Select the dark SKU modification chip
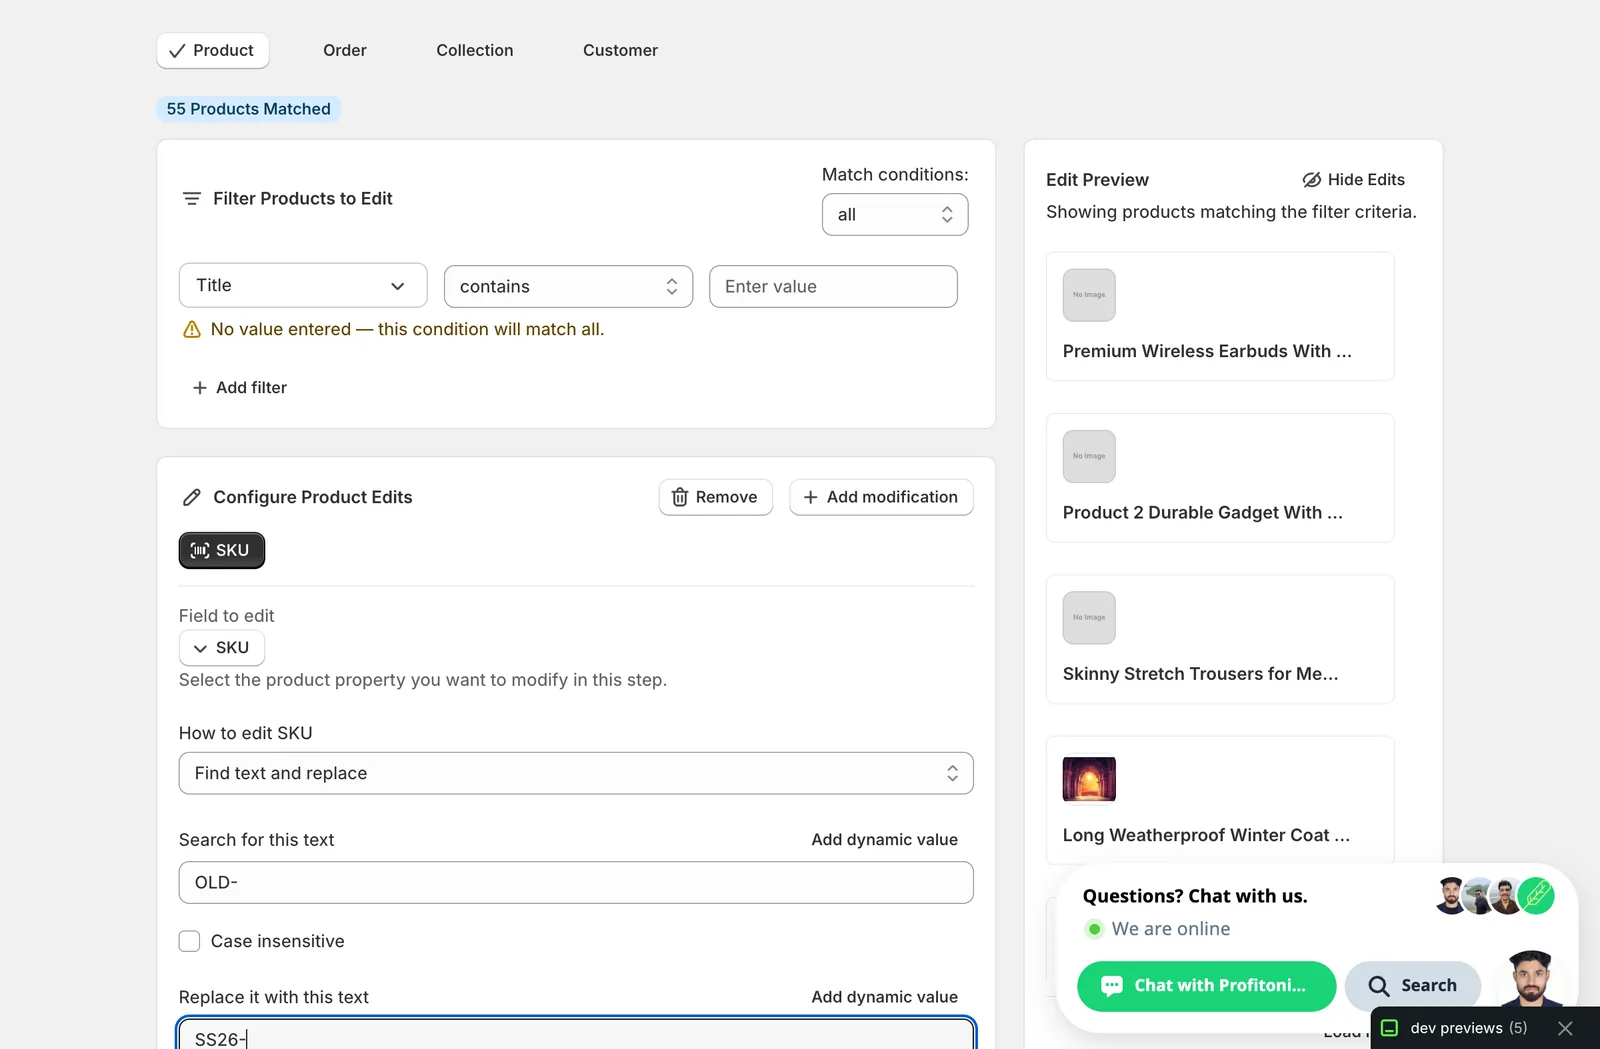 pyautogui.click(x=221, y=550)
